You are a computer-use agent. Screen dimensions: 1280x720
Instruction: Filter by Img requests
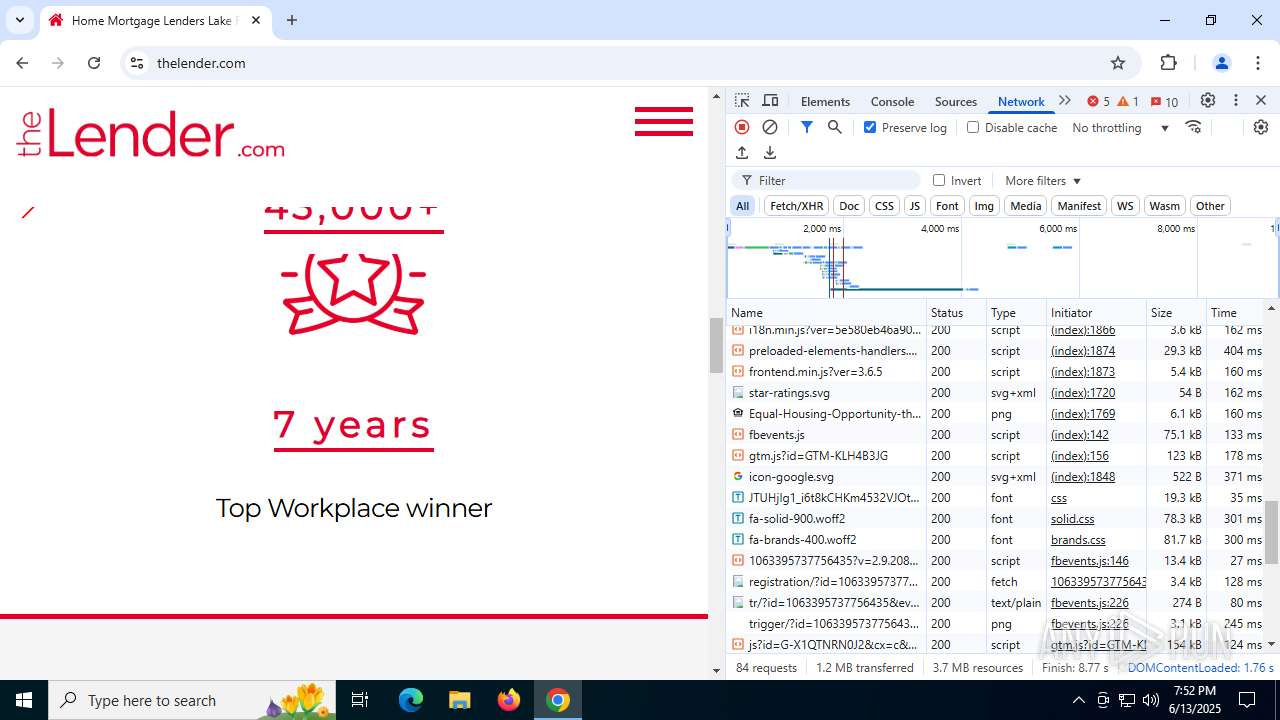984,206
